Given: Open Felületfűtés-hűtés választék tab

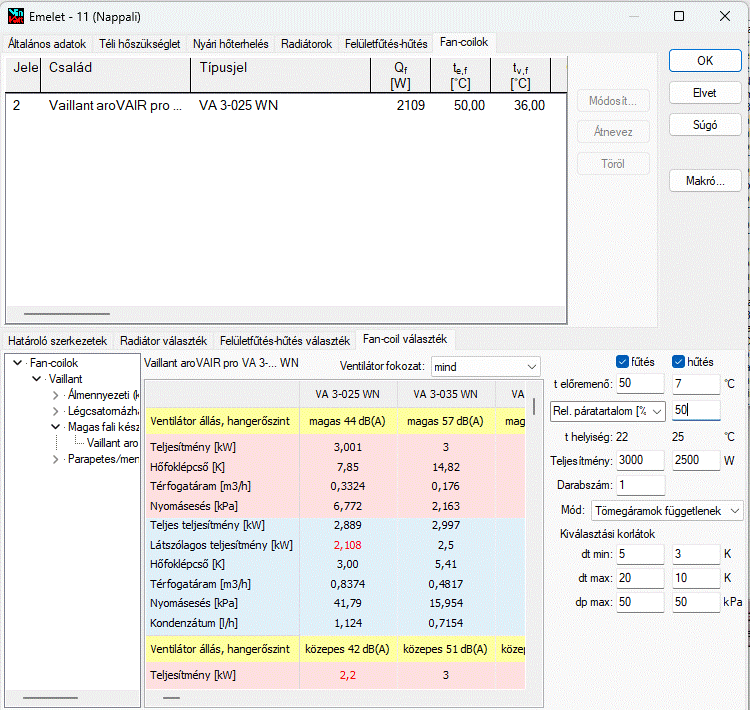Looking at the screenshot, I should [285, 341].
